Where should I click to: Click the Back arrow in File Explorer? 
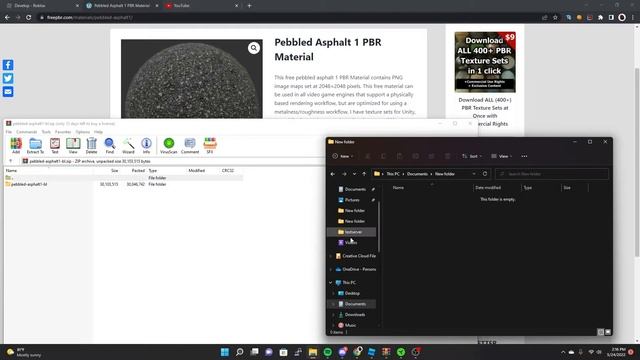[x=333, y=174]
